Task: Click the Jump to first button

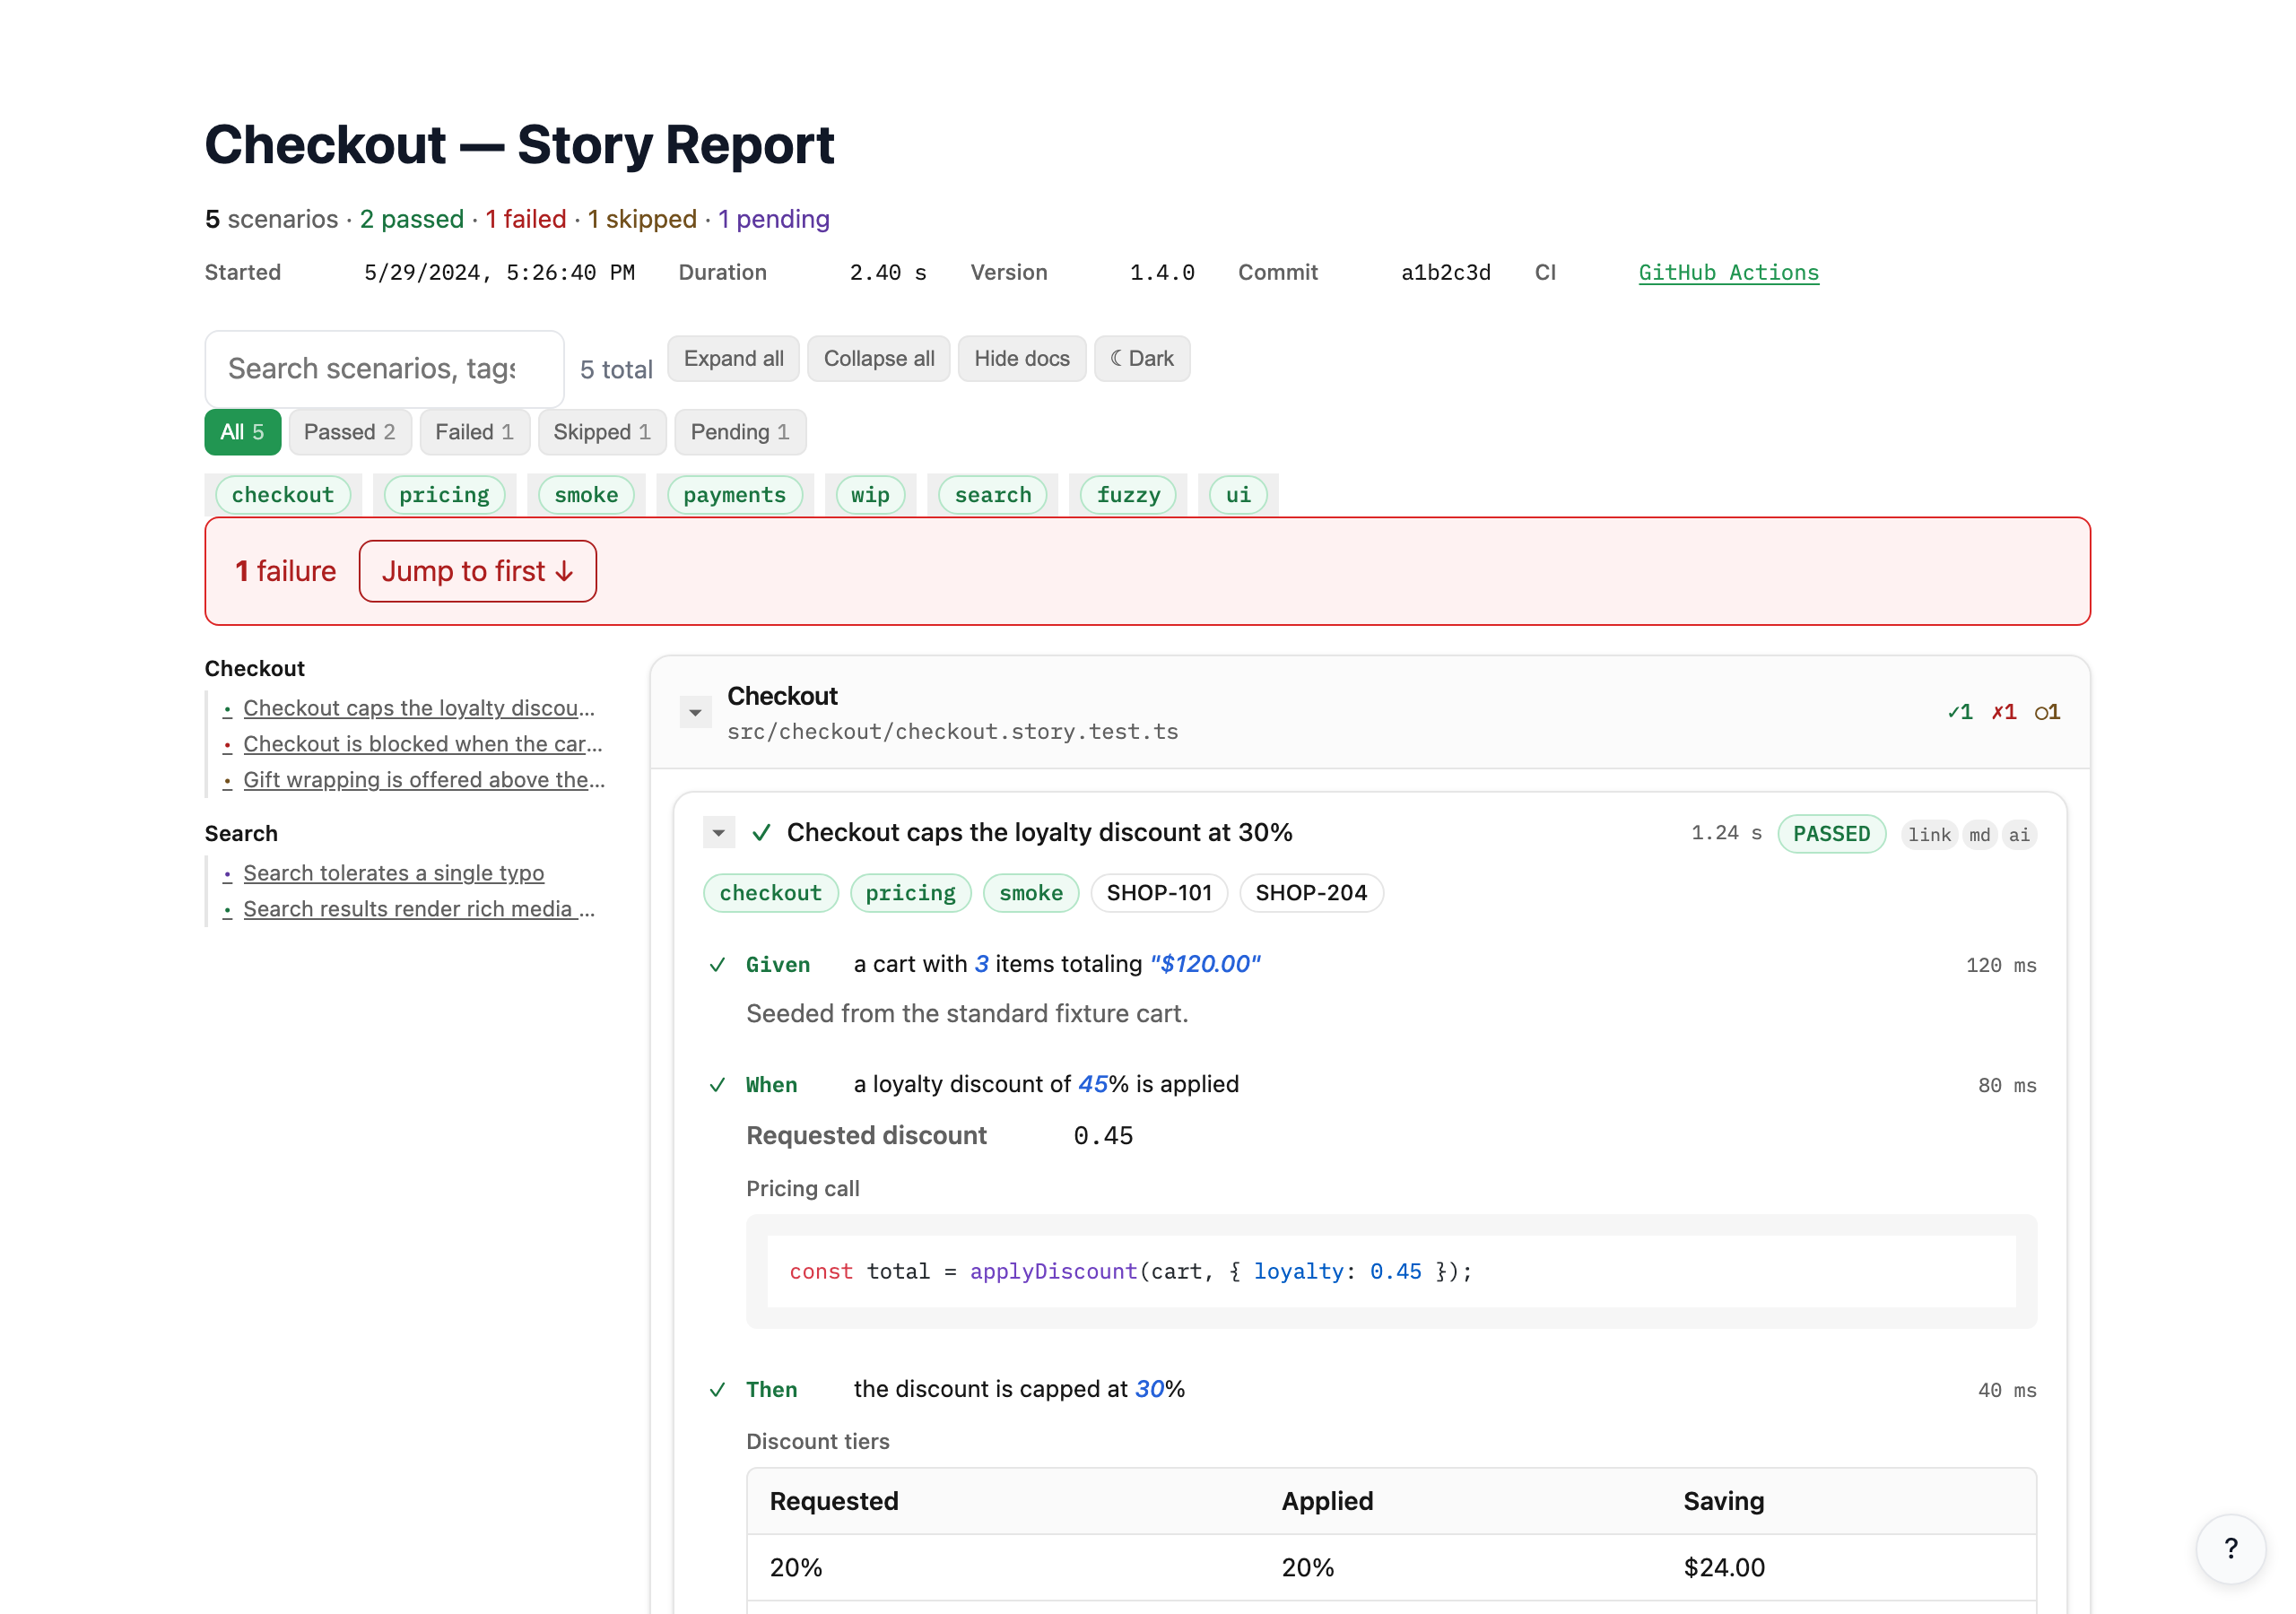Action: point(478,571)
